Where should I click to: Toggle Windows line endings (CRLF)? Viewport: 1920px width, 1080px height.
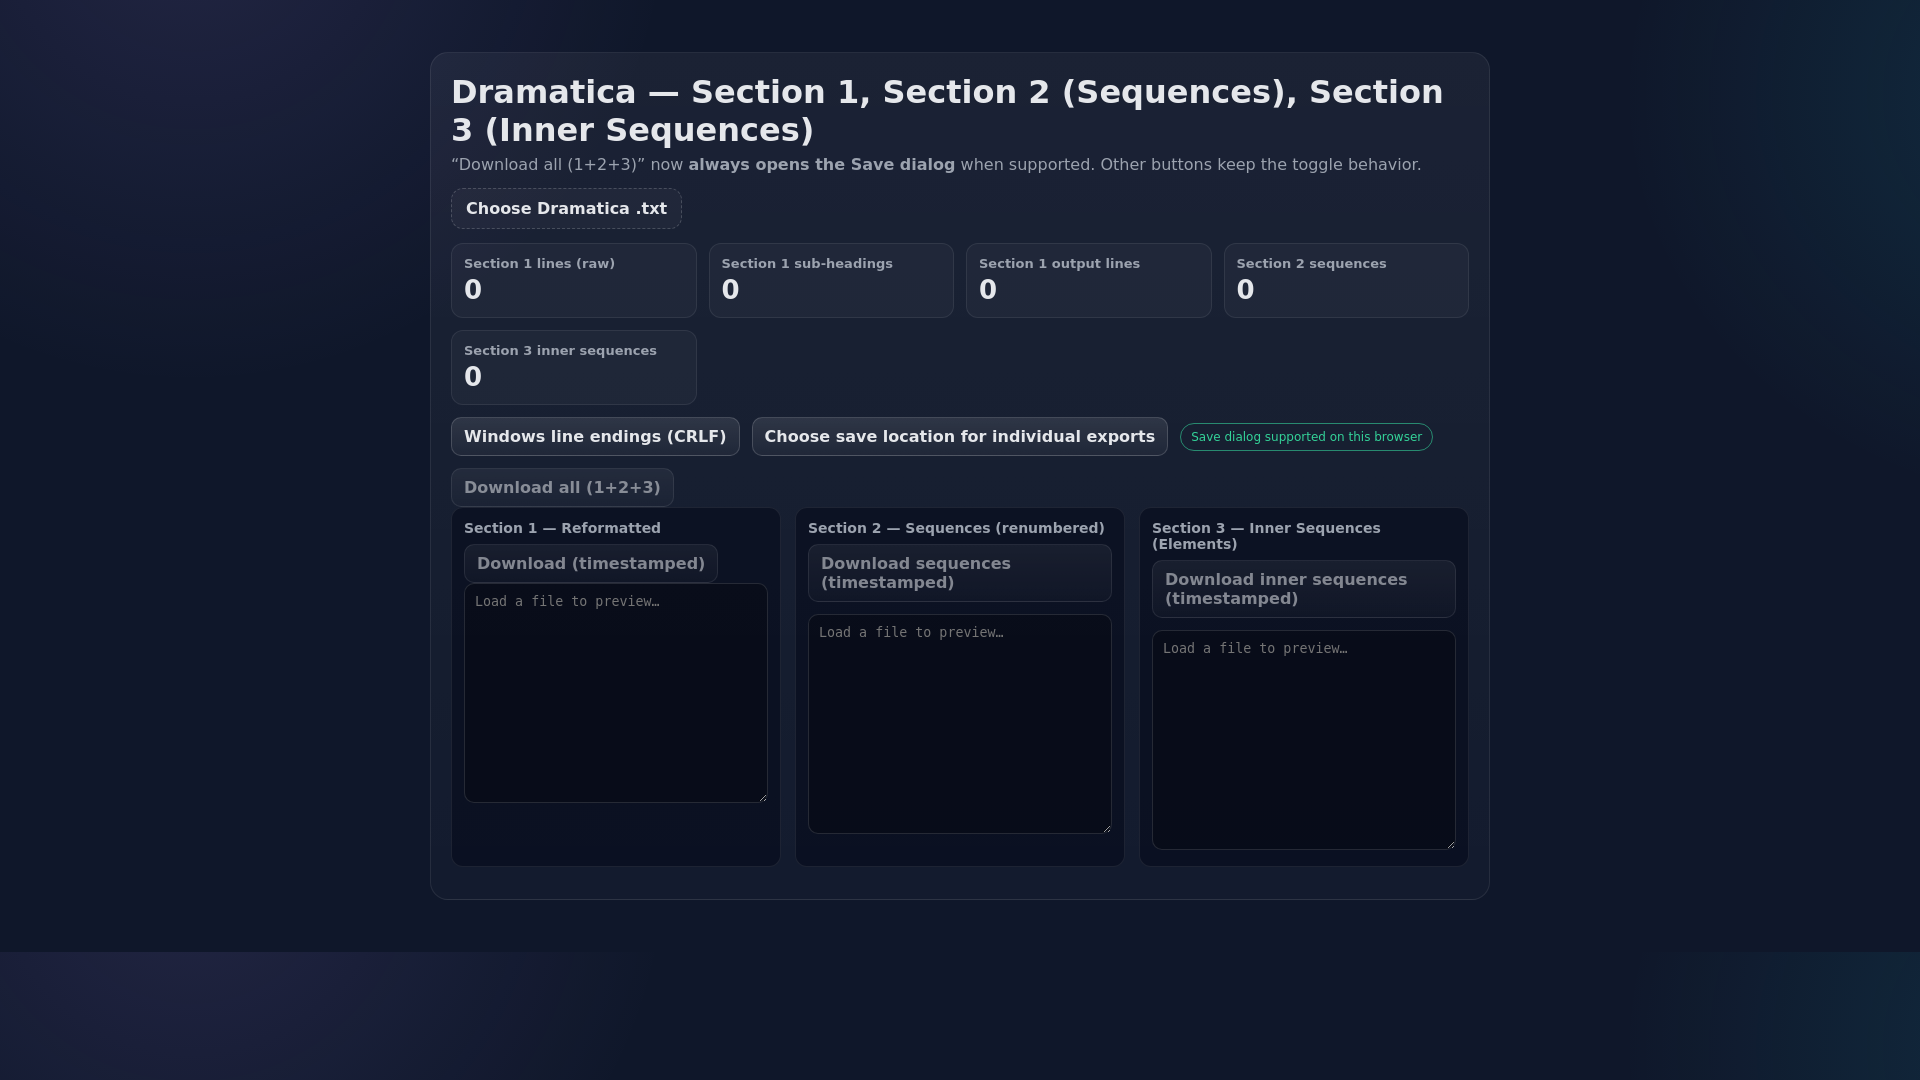coord(595,437)
